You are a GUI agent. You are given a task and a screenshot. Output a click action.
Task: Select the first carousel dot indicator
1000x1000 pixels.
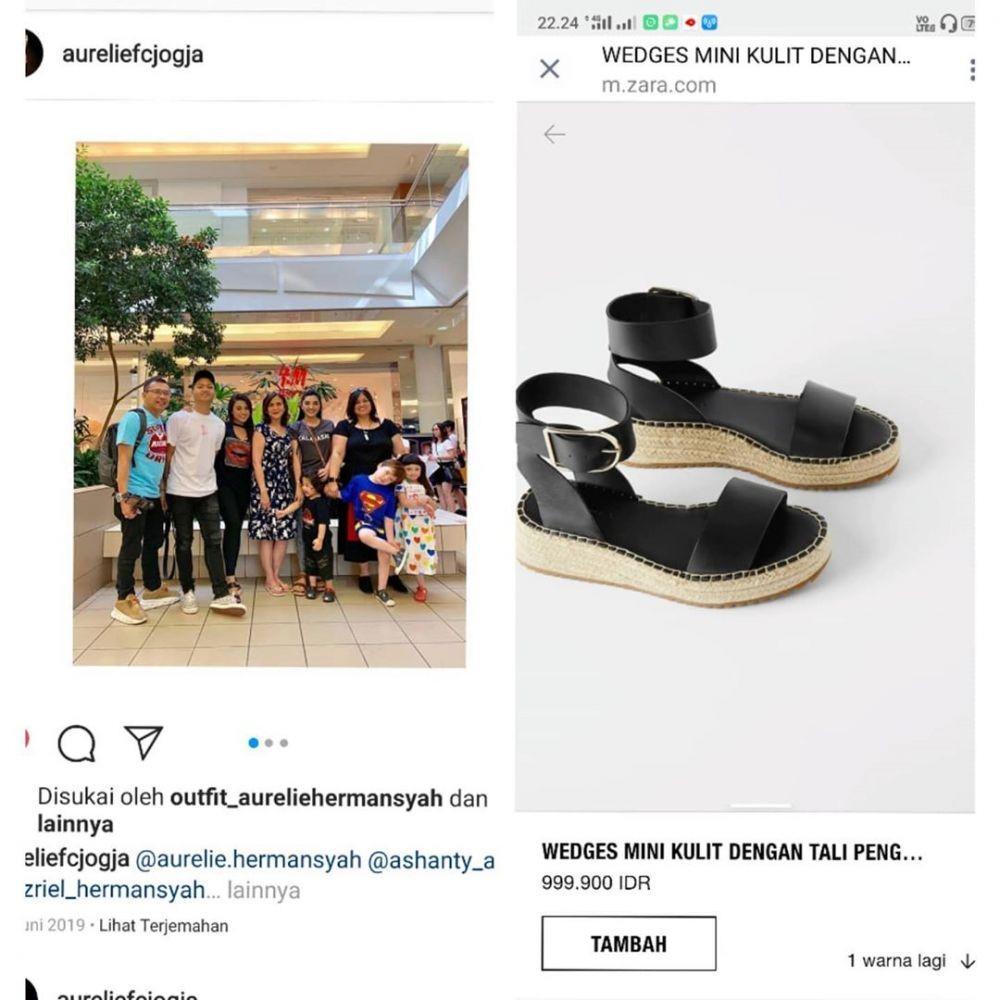(253, 743)
